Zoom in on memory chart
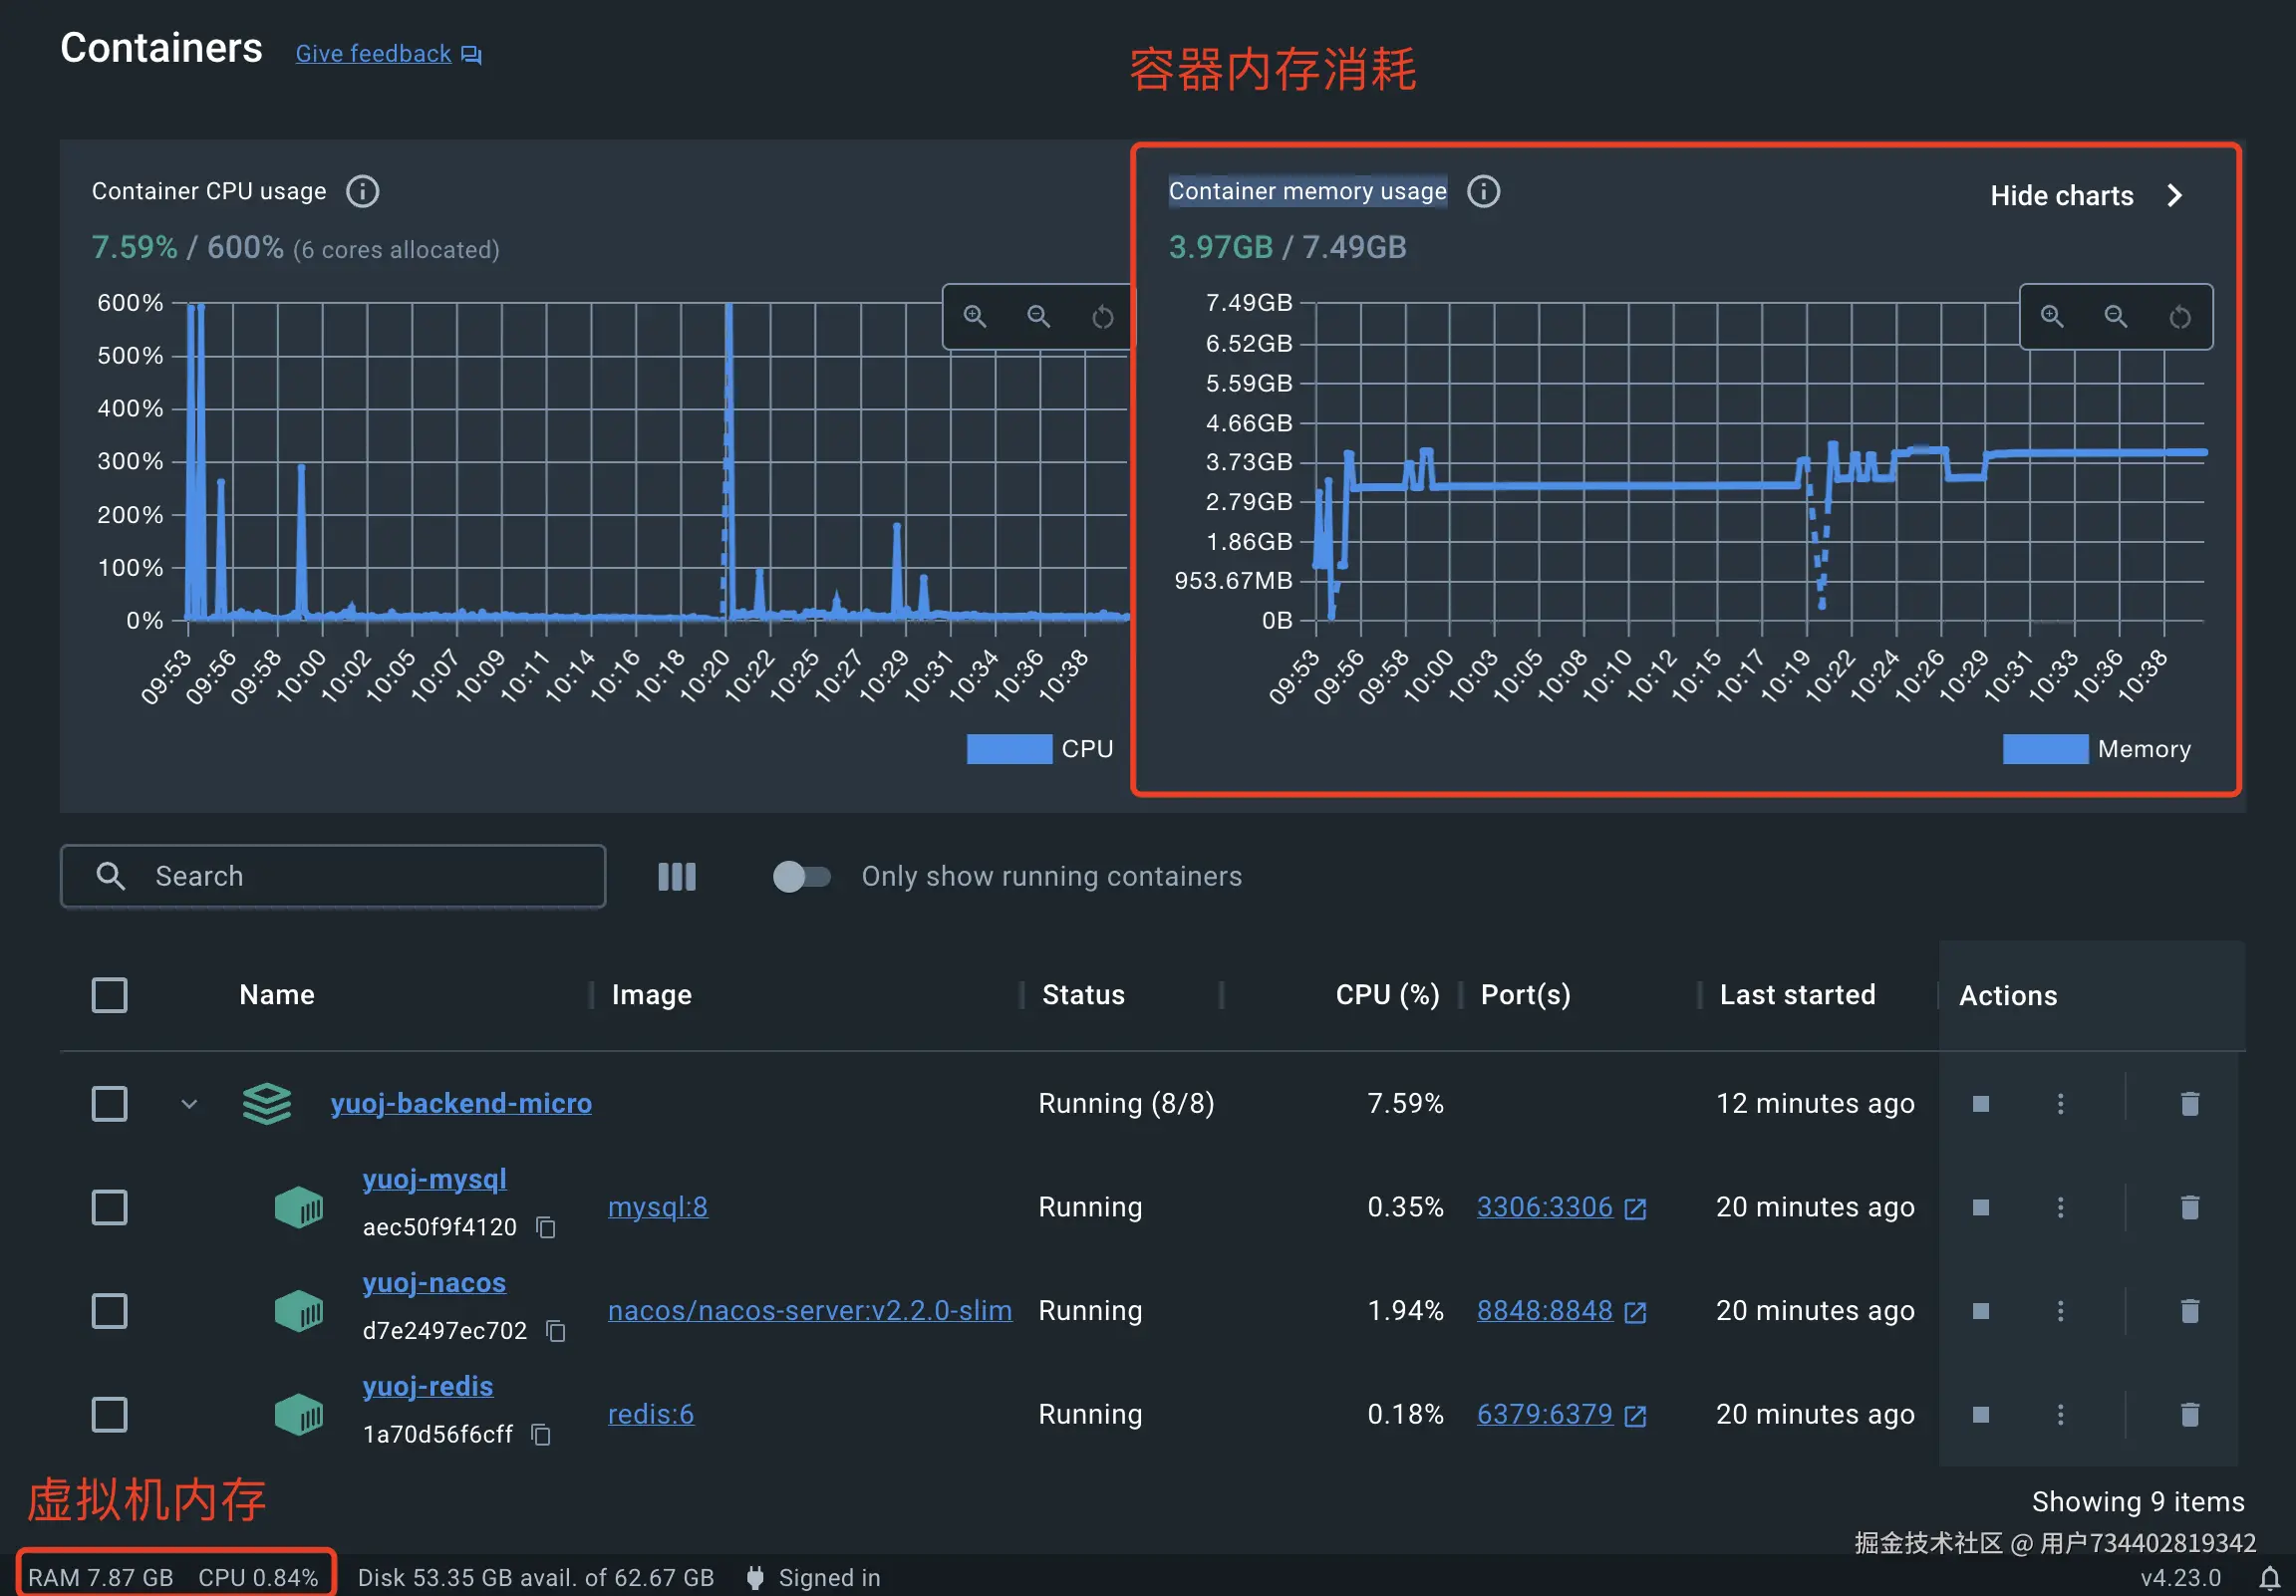Image resolution: width=2296 pixels, height=1596 pixels. 2052,316
